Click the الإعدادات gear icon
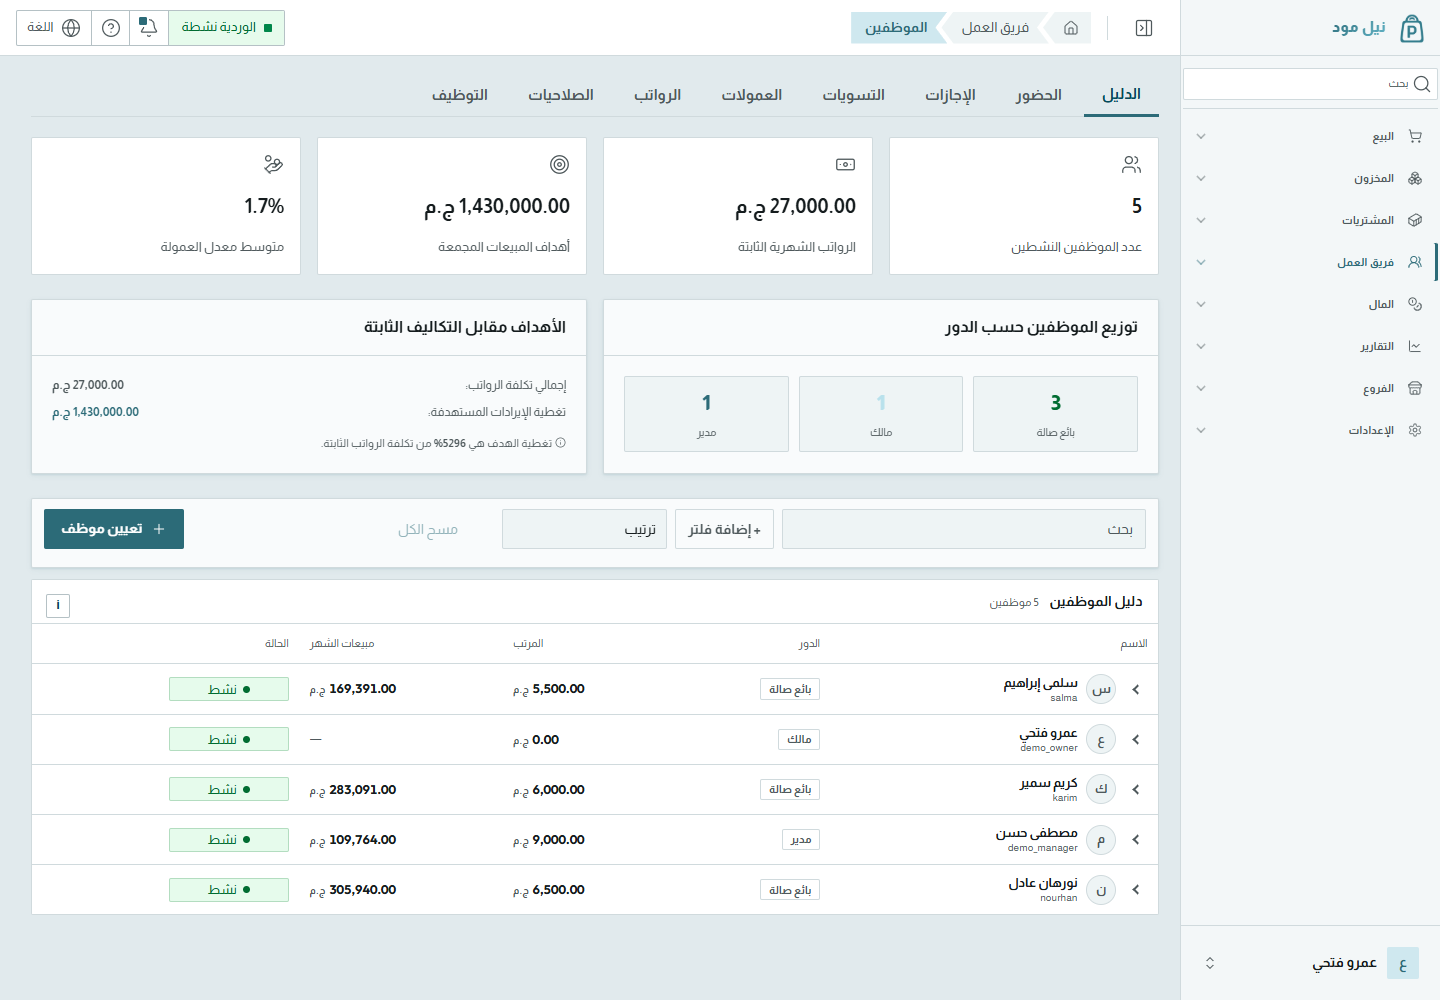The height and width of the screenshot is (1000, 1440). tap(1415, 430)
